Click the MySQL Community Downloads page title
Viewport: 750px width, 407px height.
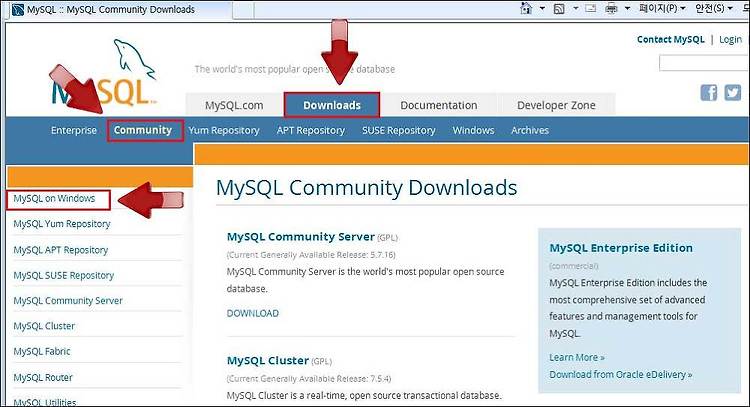click(366, 187)
